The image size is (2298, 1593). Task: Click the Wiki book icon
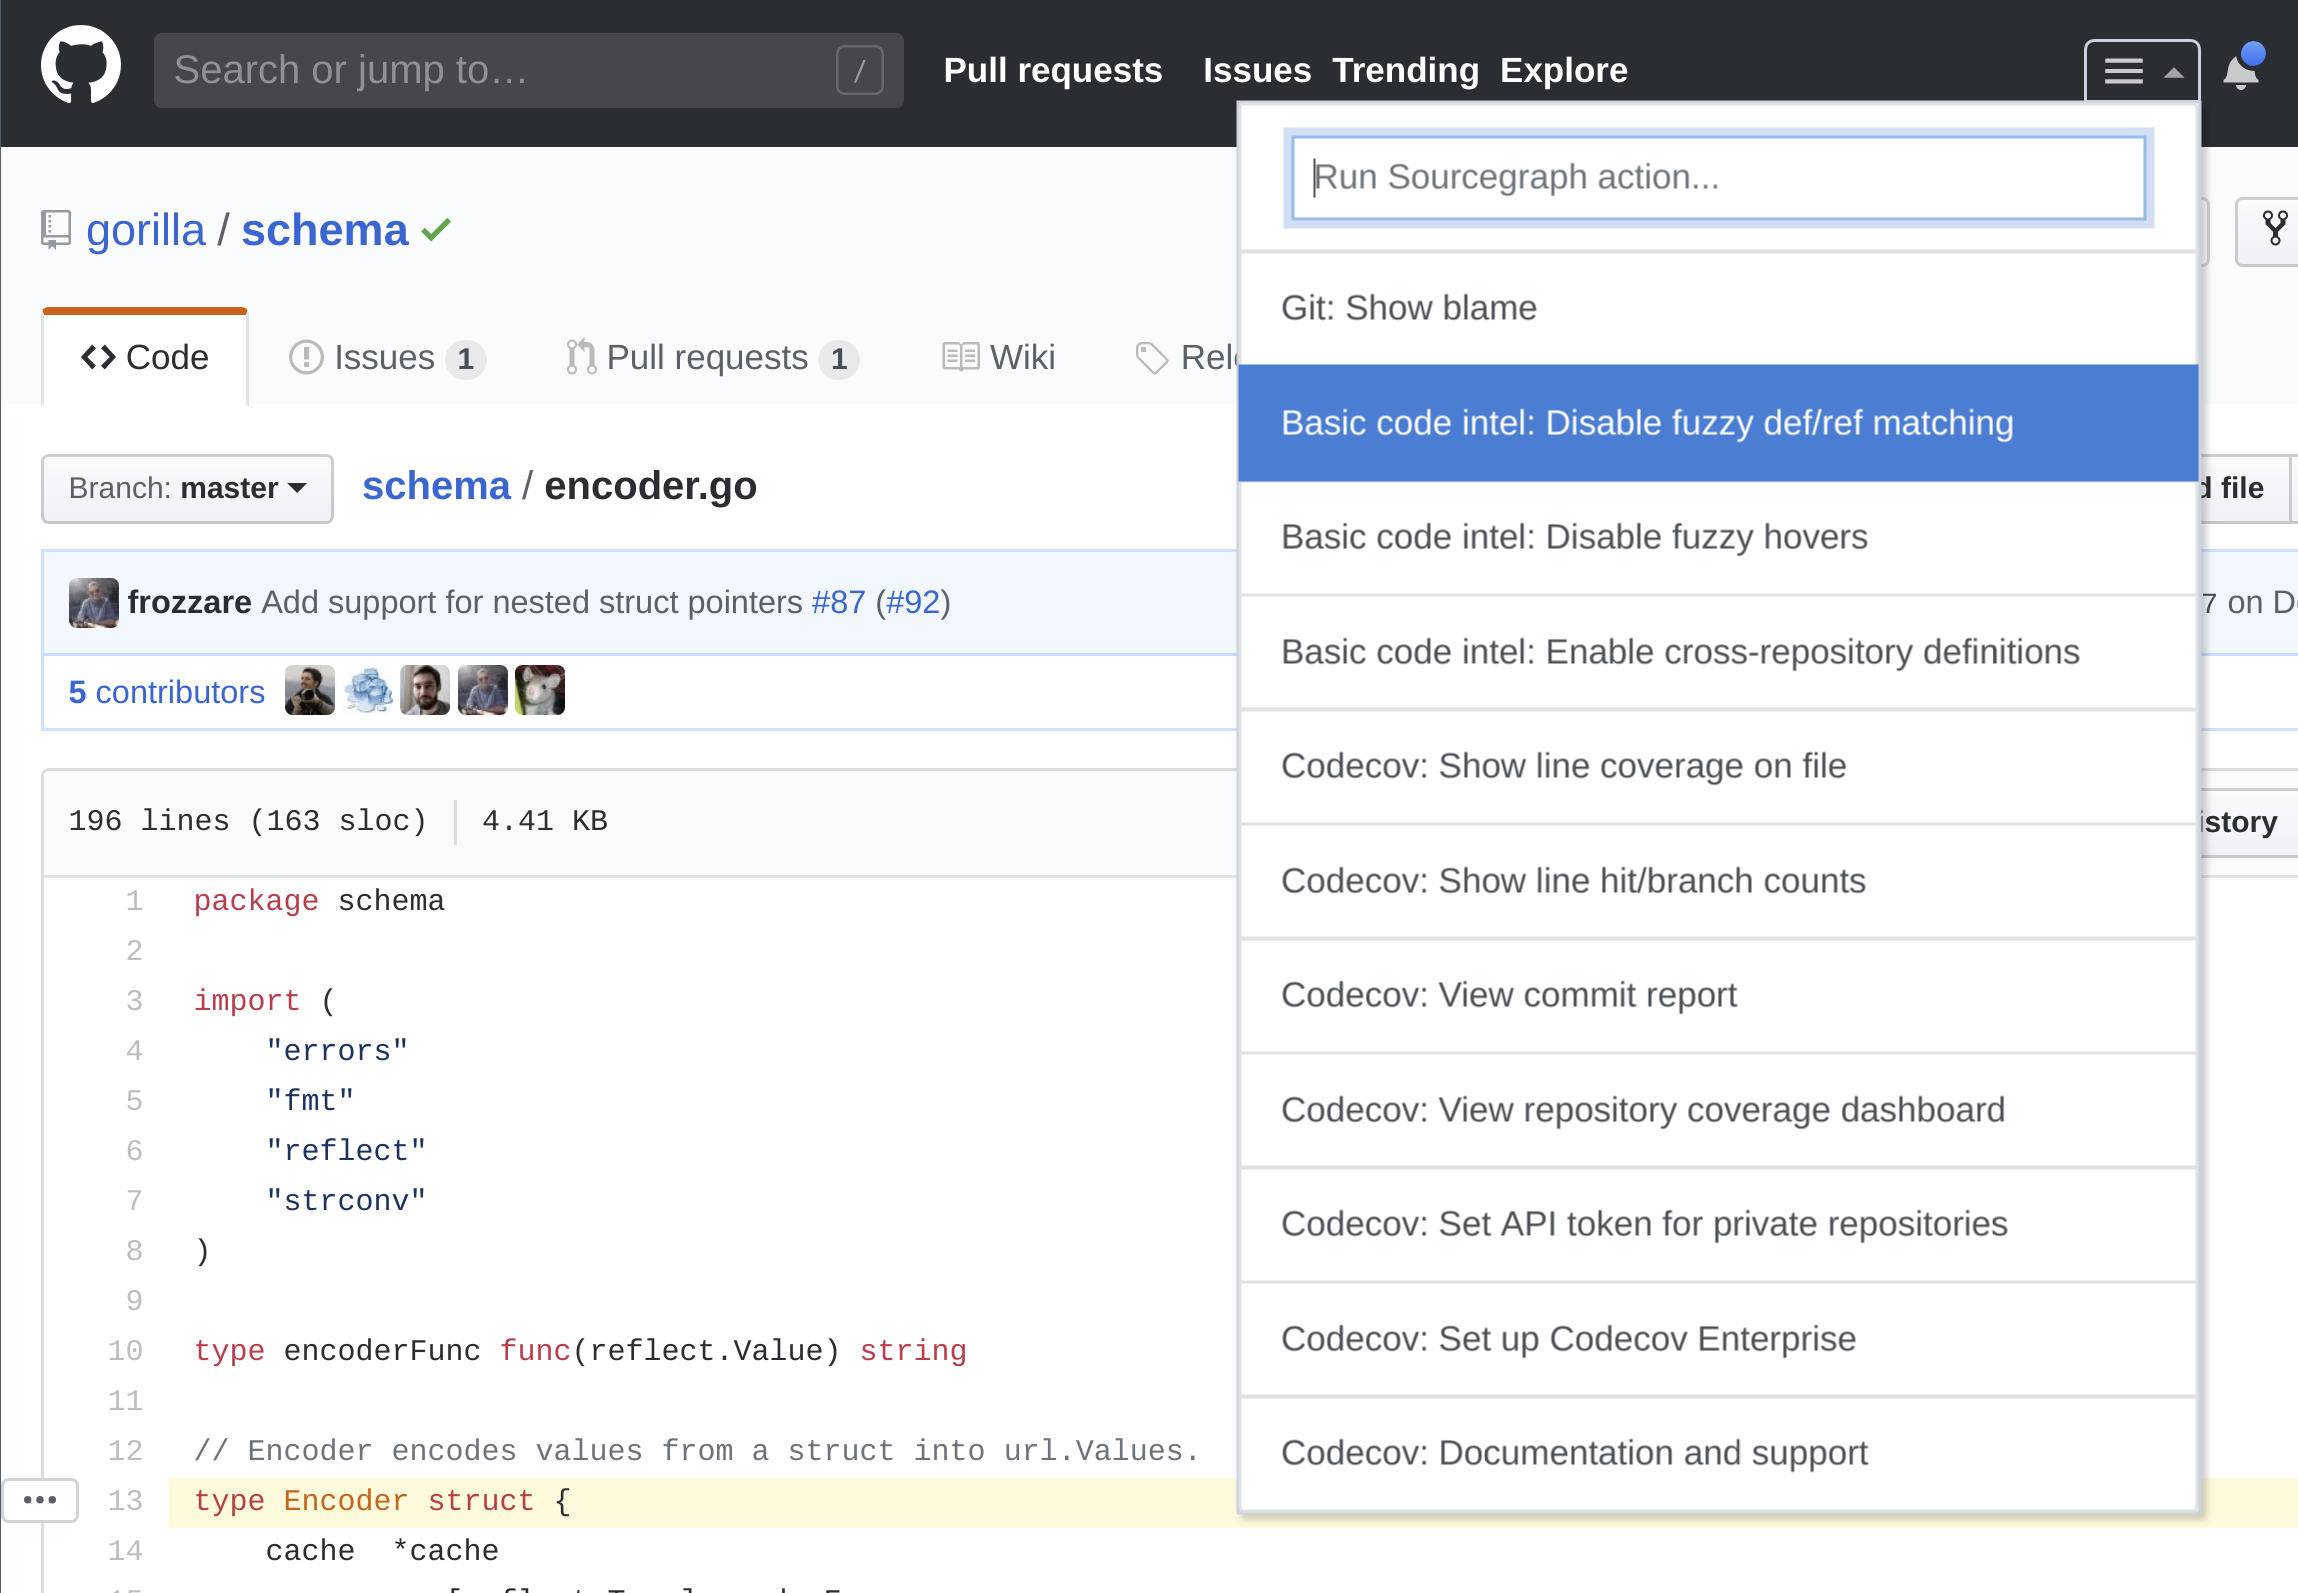959,357
